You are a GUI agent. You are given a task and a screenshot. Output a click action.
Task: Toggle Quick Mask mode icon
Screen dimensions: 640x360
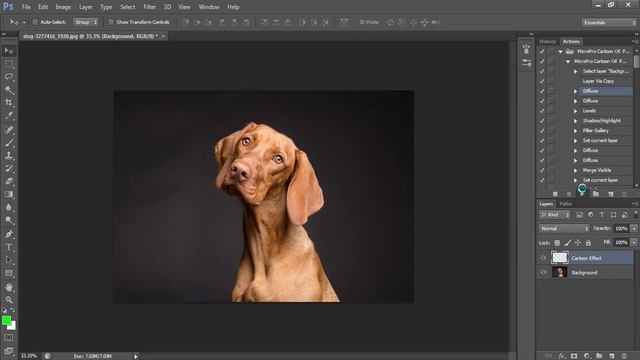[9, 338]
